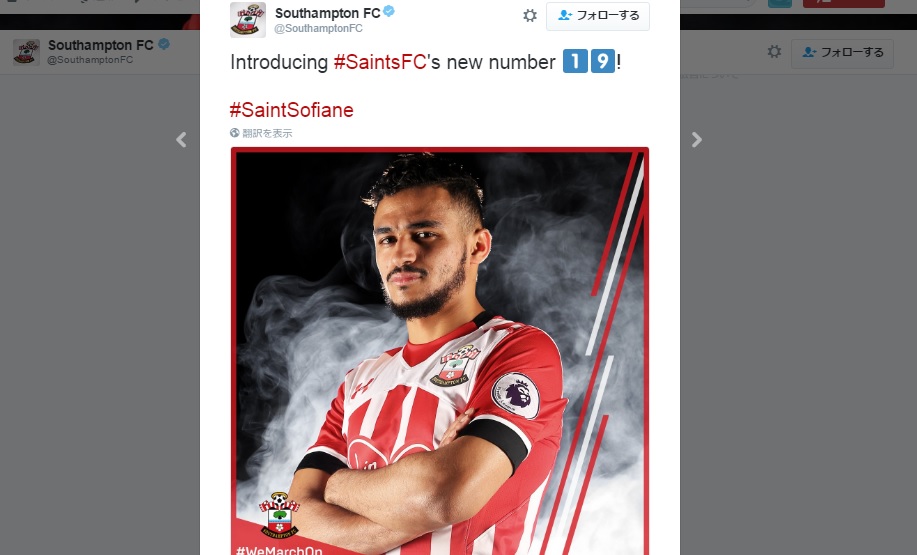Open the #SaintSofiane hashtag

point(291,110)
